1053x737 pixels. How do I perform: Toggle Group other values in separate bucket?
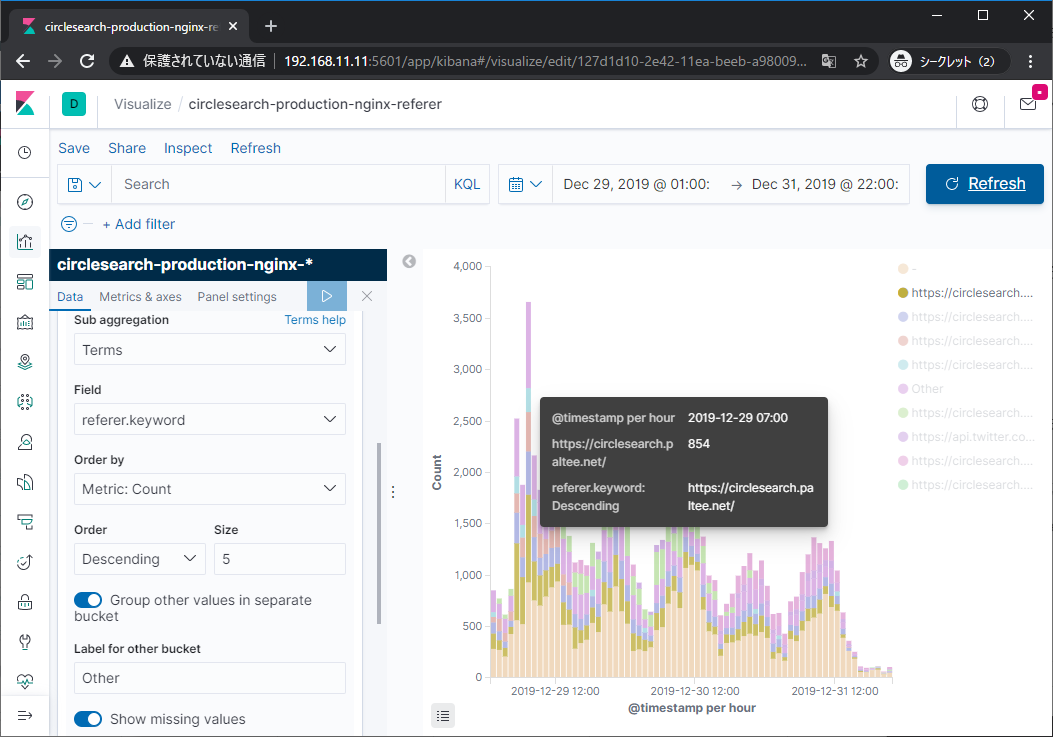click(x=89, y=600)
